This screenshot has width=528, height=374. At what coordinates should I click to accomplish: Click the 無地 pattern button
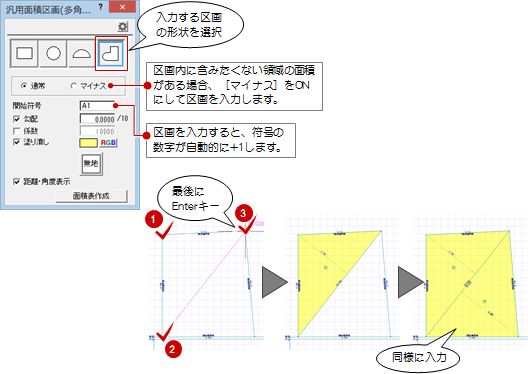coord(91,164)
